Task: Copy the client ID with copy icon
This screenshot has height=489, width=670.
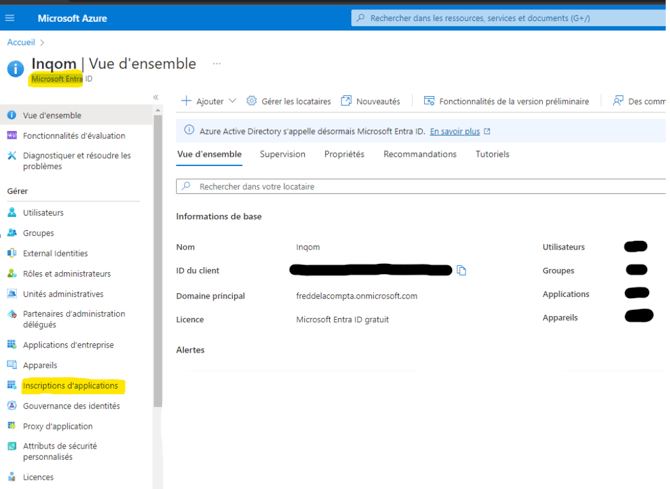Action: [461, 270]
